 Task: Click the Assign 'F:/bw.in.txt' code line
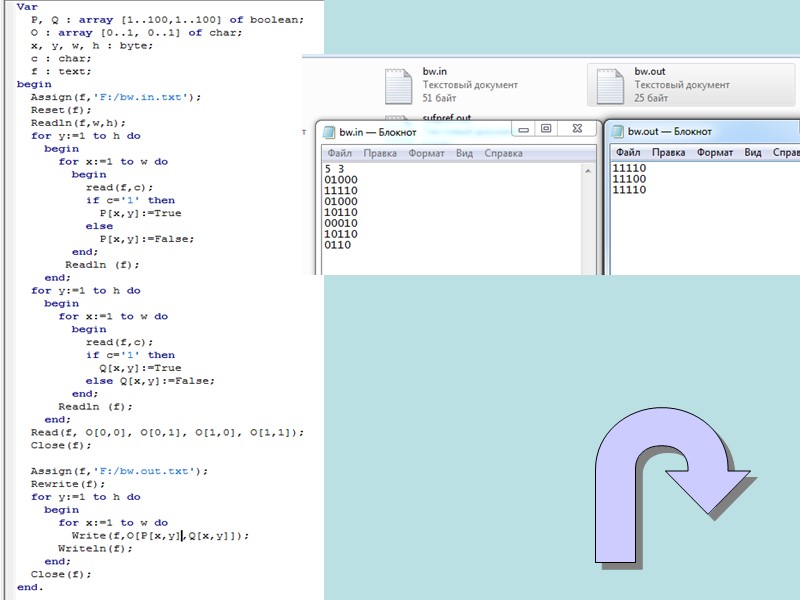[x=116, y=97]
